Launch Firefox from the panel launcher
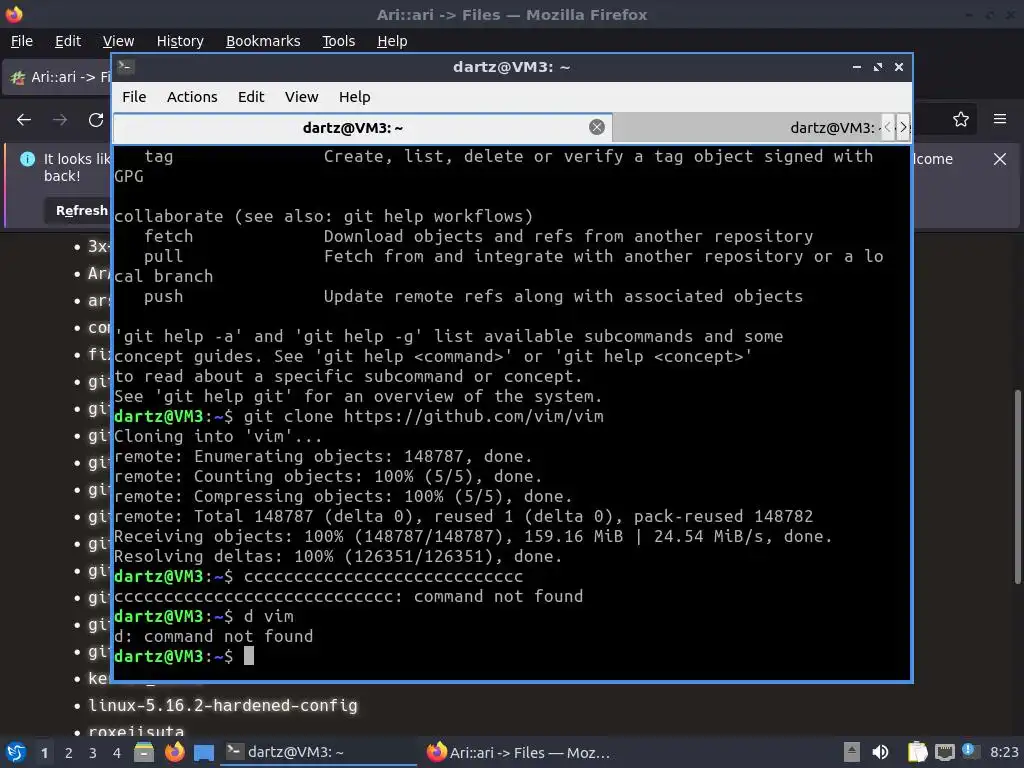 tap(174, 752)
